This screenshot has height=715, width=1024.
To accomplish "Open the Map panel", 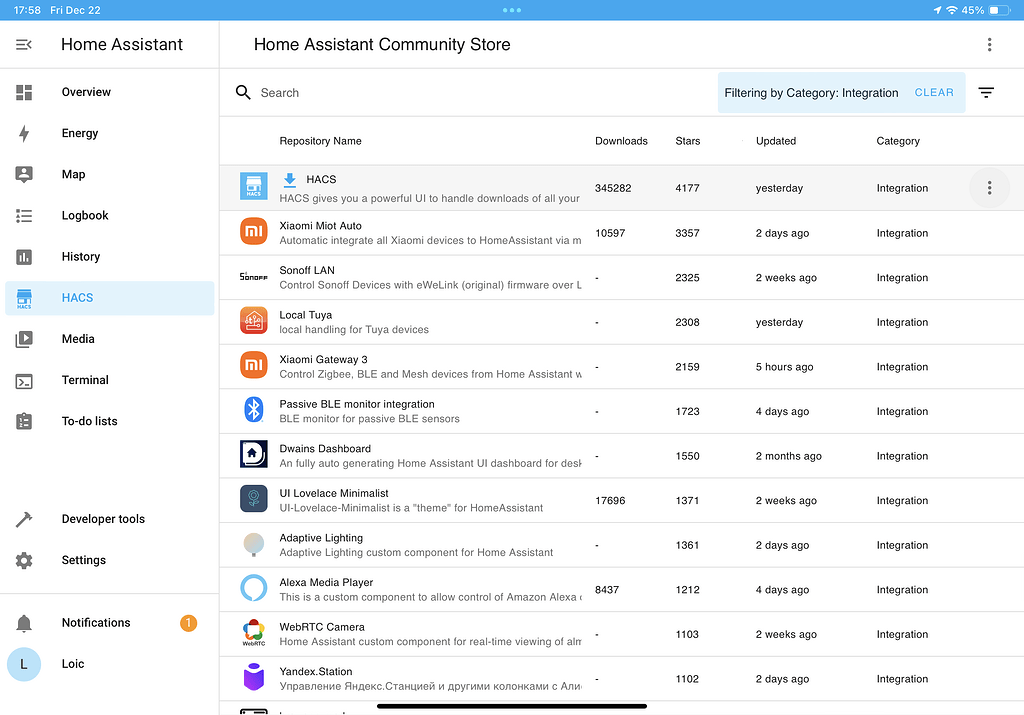I will [x=73, y=174].
